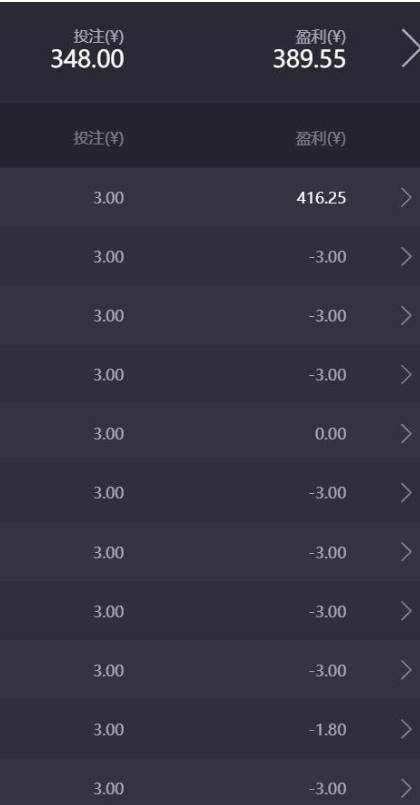
Task: Open the summary arrow beside 389.55 profit
Action: click(410, 48)
